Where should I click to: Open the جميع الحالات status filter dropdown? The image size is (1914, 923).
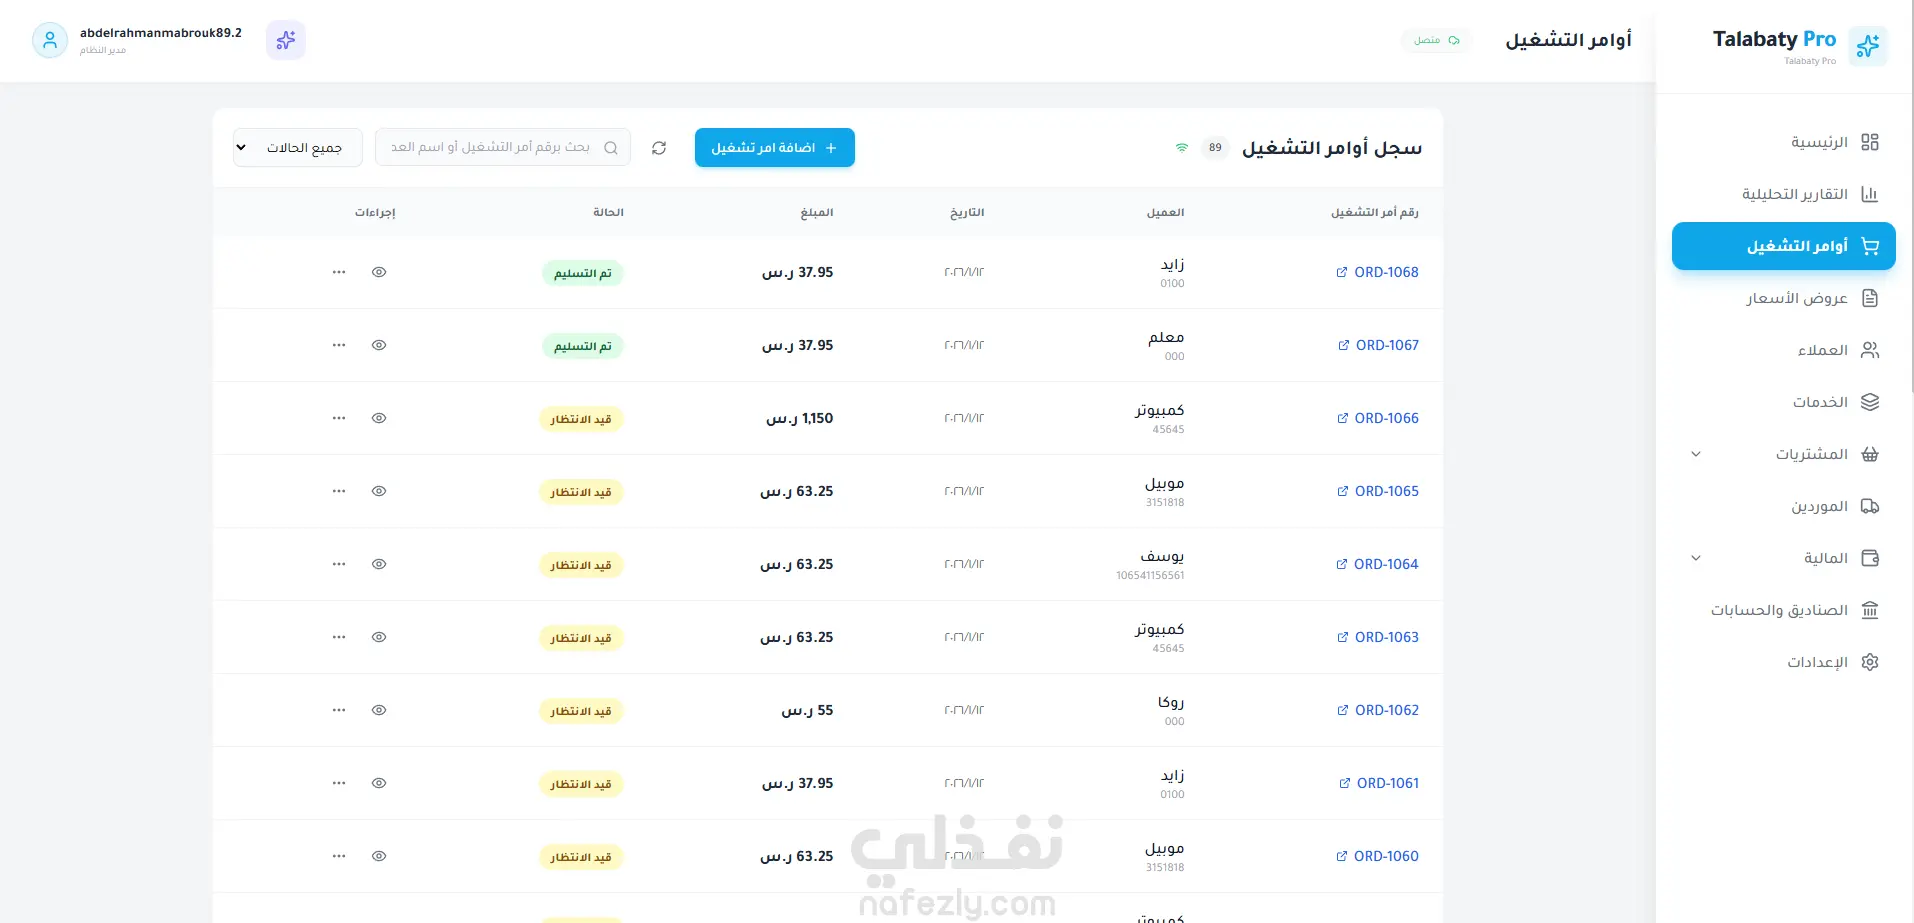(298, 148)
